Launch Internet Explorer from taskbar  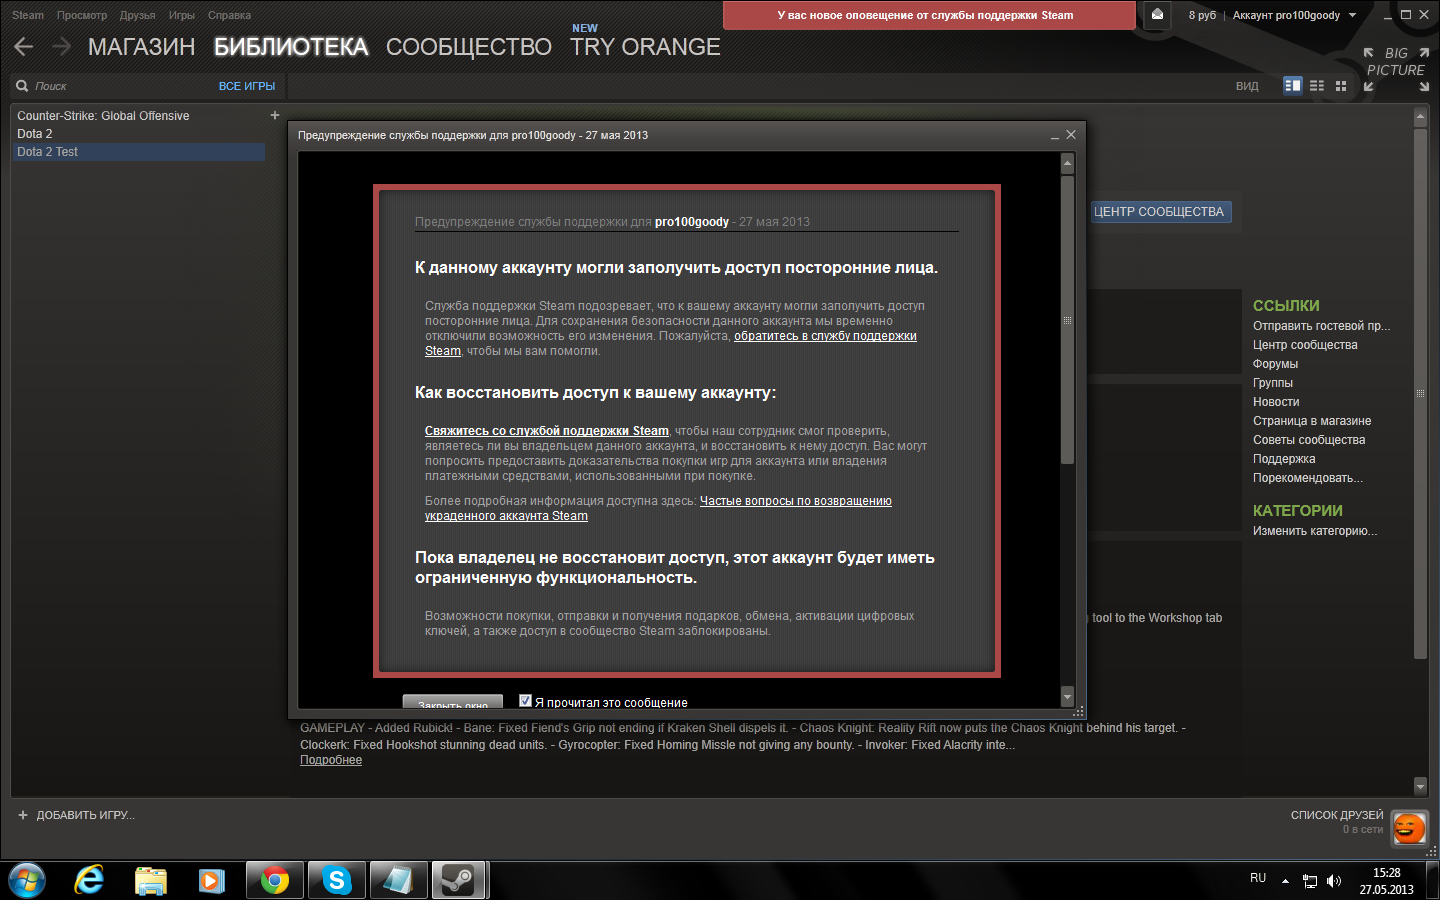[x=89, y=881]
